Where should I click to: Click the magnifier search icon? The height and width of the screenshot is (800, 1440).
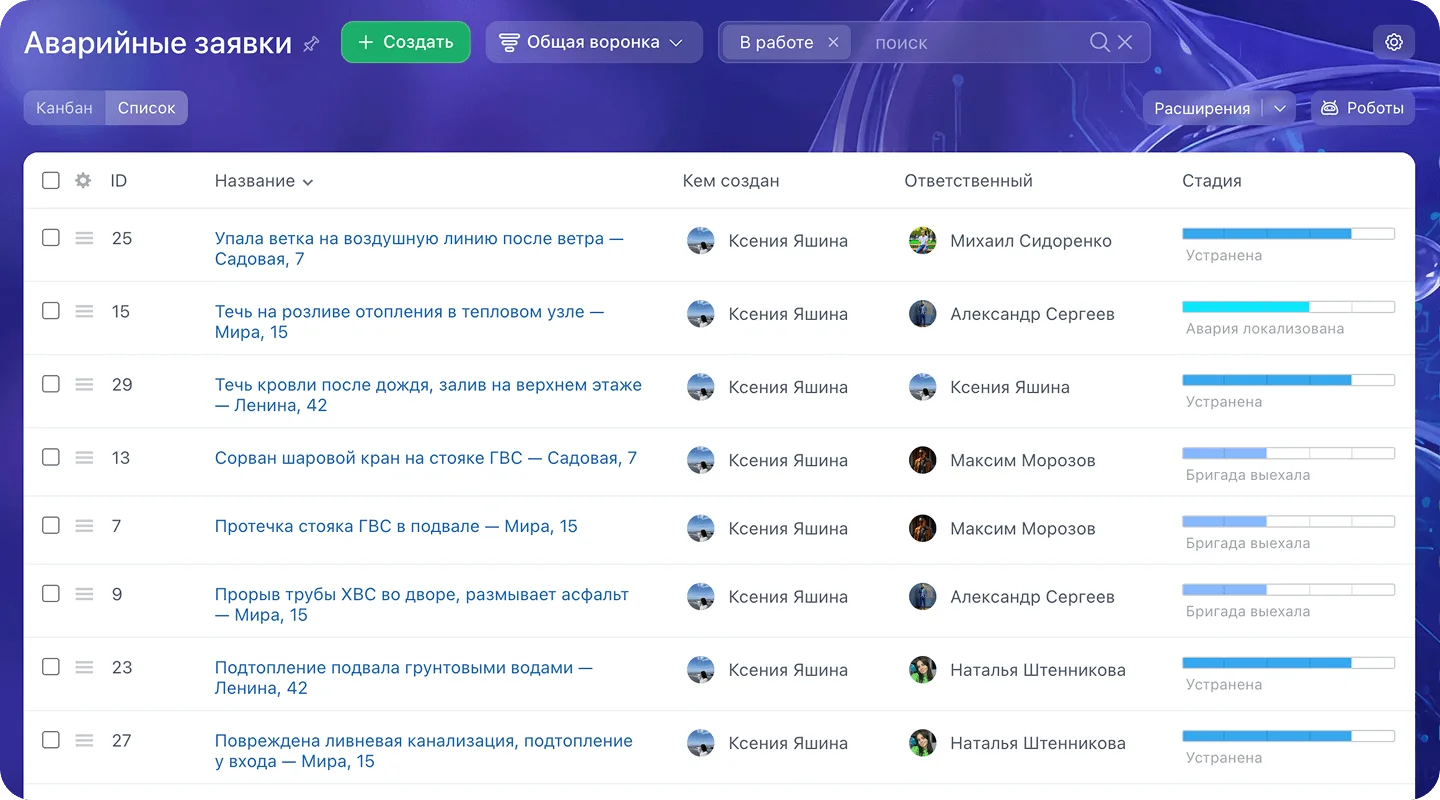click(1099, 42)
